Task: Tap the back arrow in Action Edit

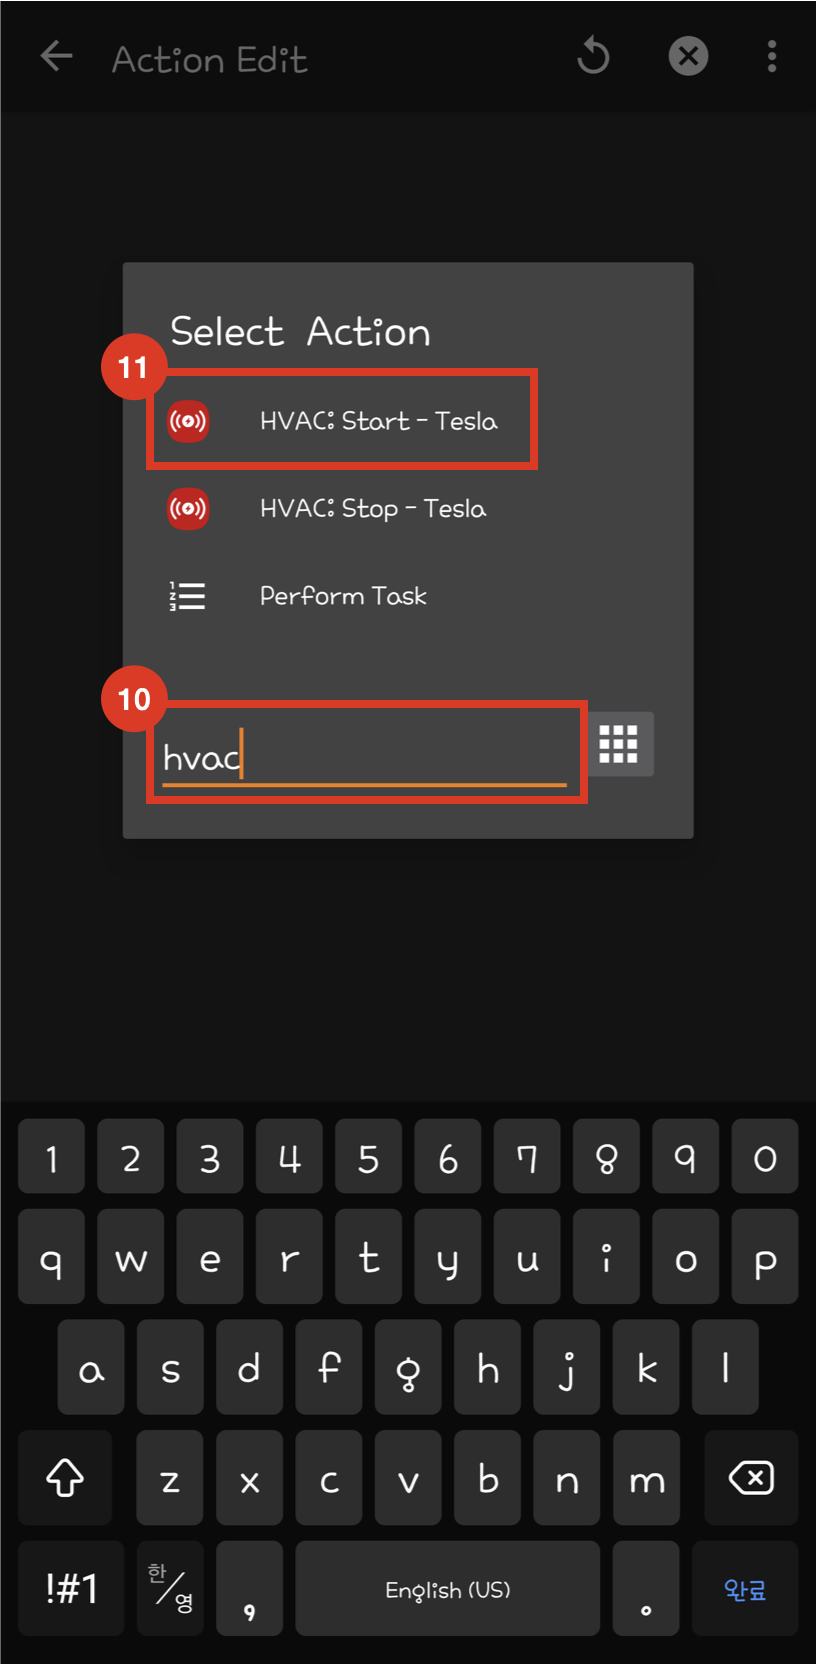Action: tap(56, 57)
